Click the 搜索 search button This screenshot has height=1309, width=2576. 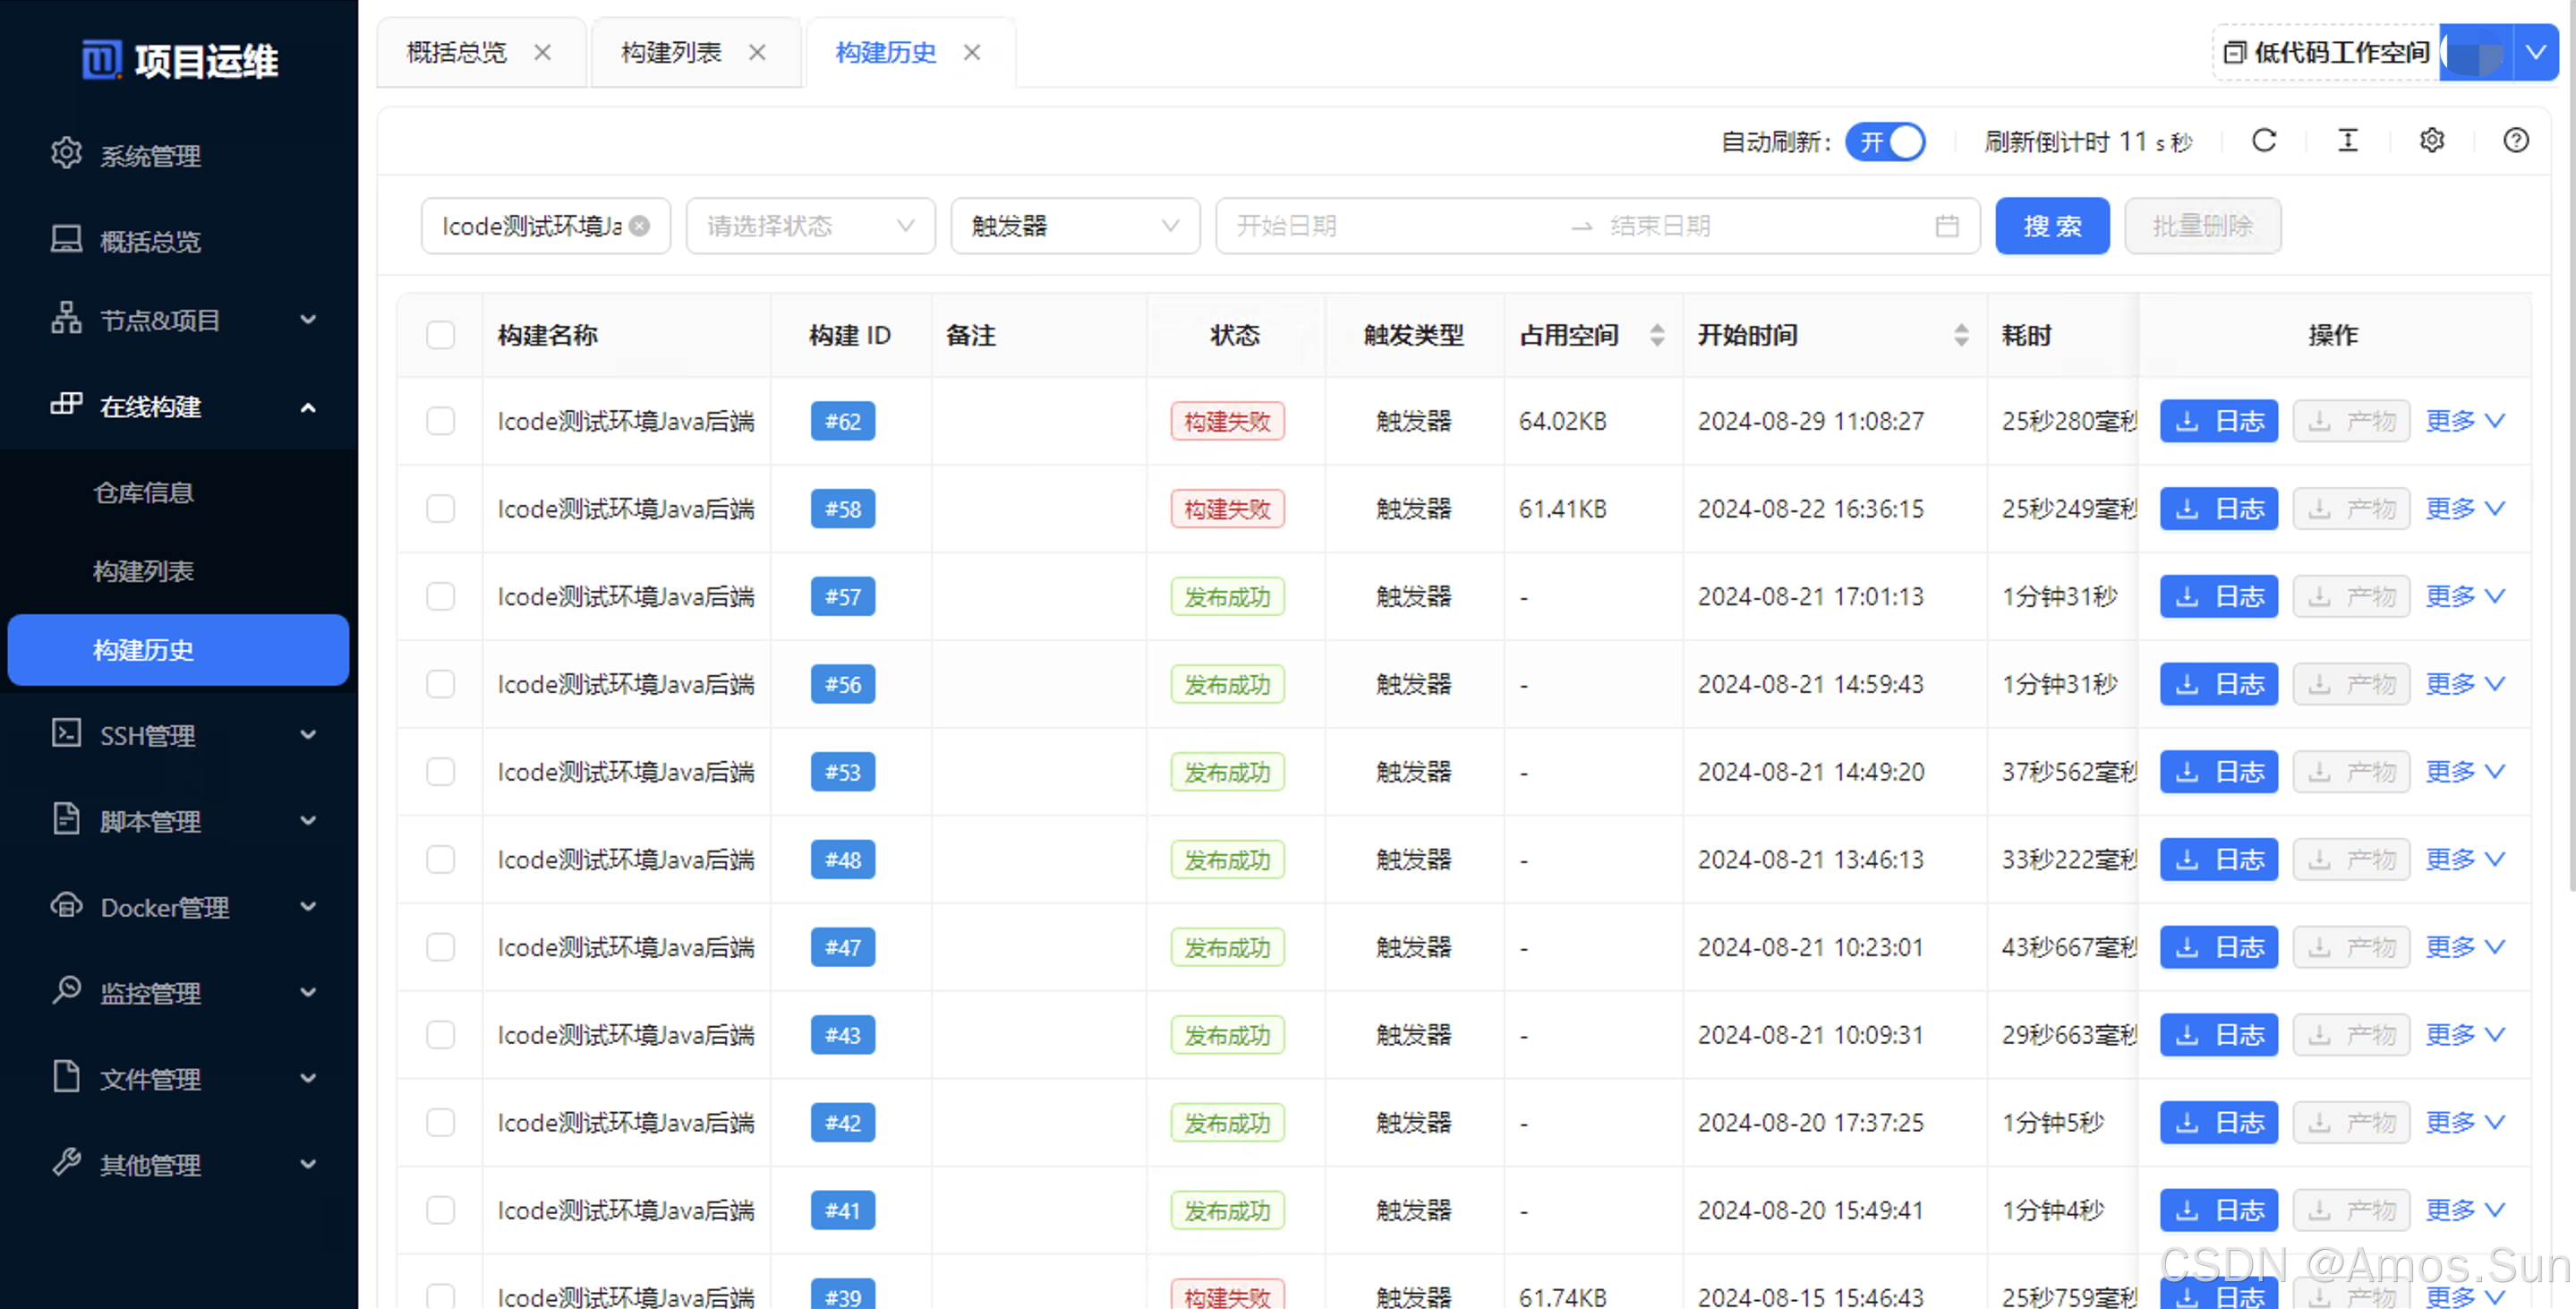pos(2052,226)
